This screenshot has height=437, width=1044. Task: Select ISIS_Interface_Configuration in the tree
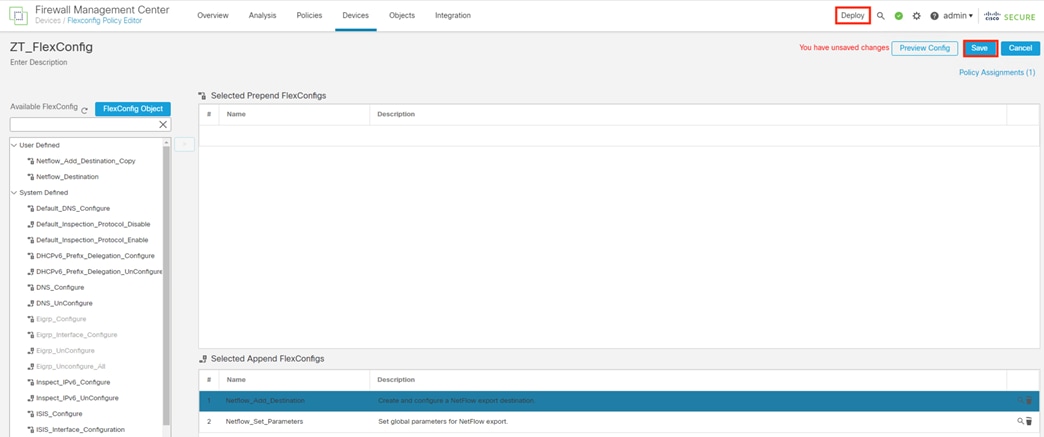pos(81,430)
